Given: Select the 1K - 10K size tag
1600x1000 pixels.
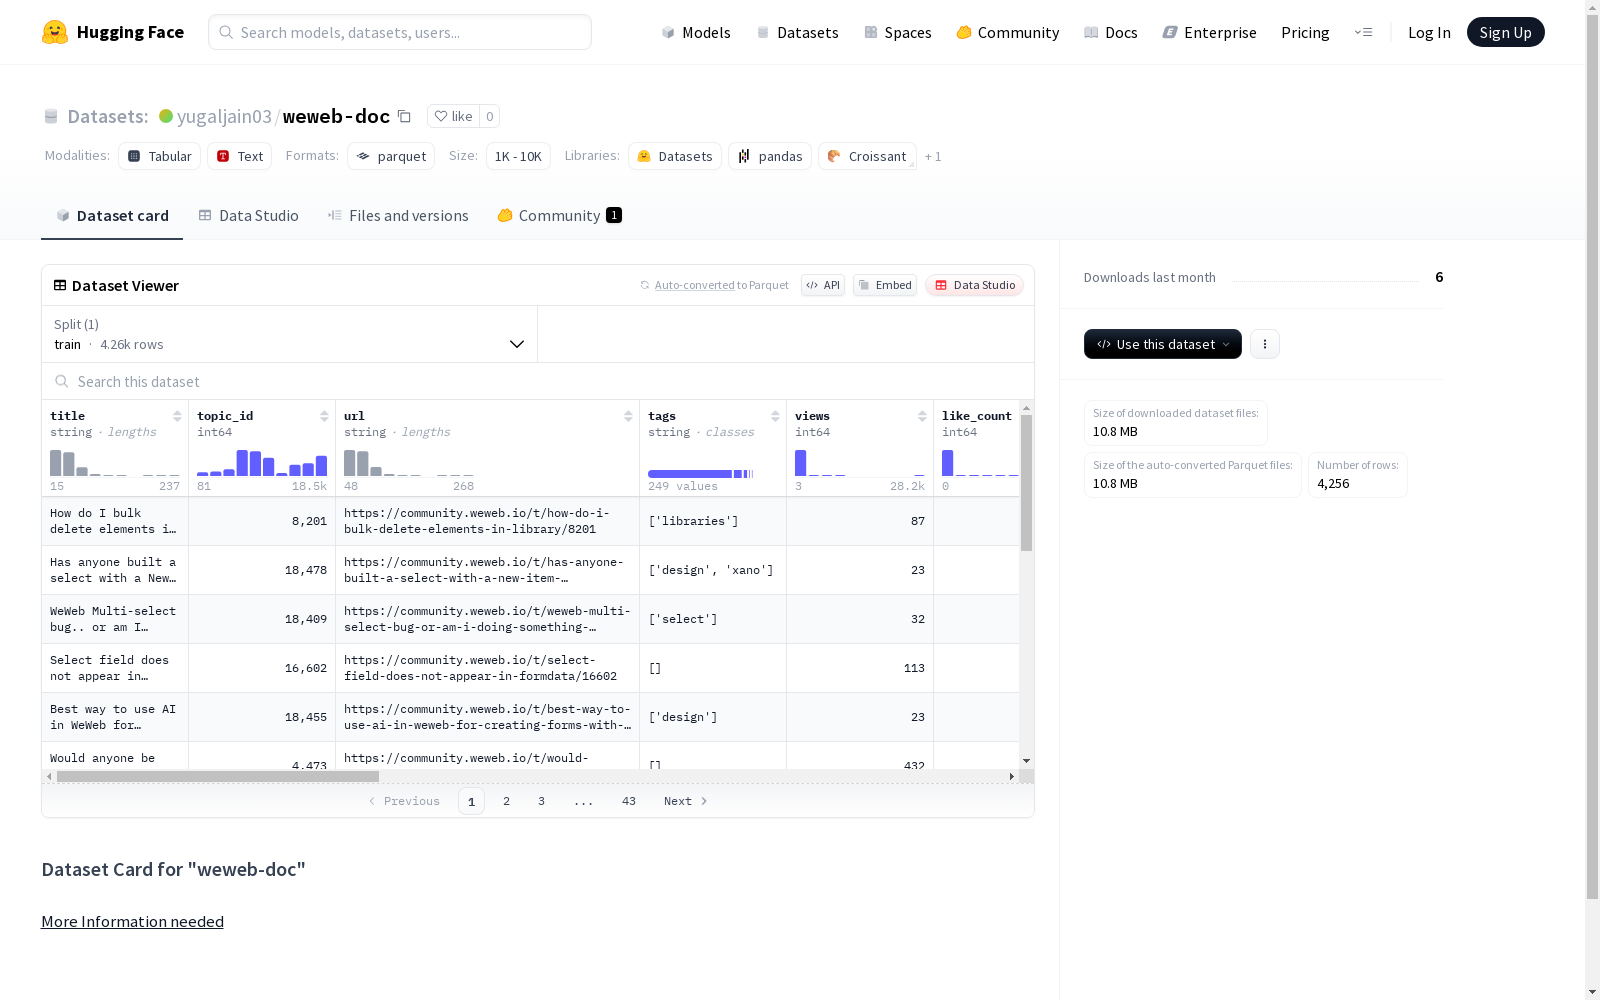Looking at the screenshot, I should (518, 156).
